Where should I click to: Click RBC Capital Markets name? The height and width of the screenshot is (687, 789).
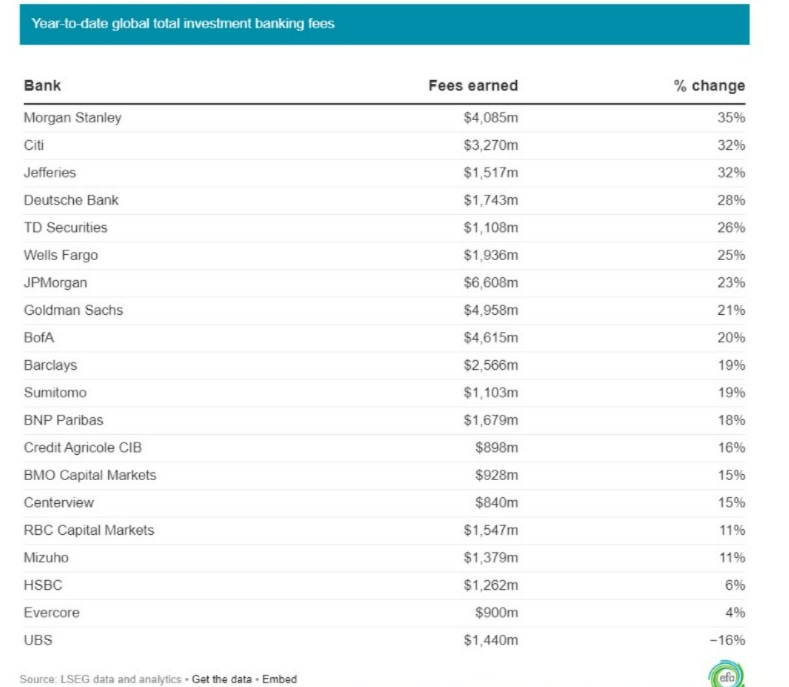[x=89, y=530]
